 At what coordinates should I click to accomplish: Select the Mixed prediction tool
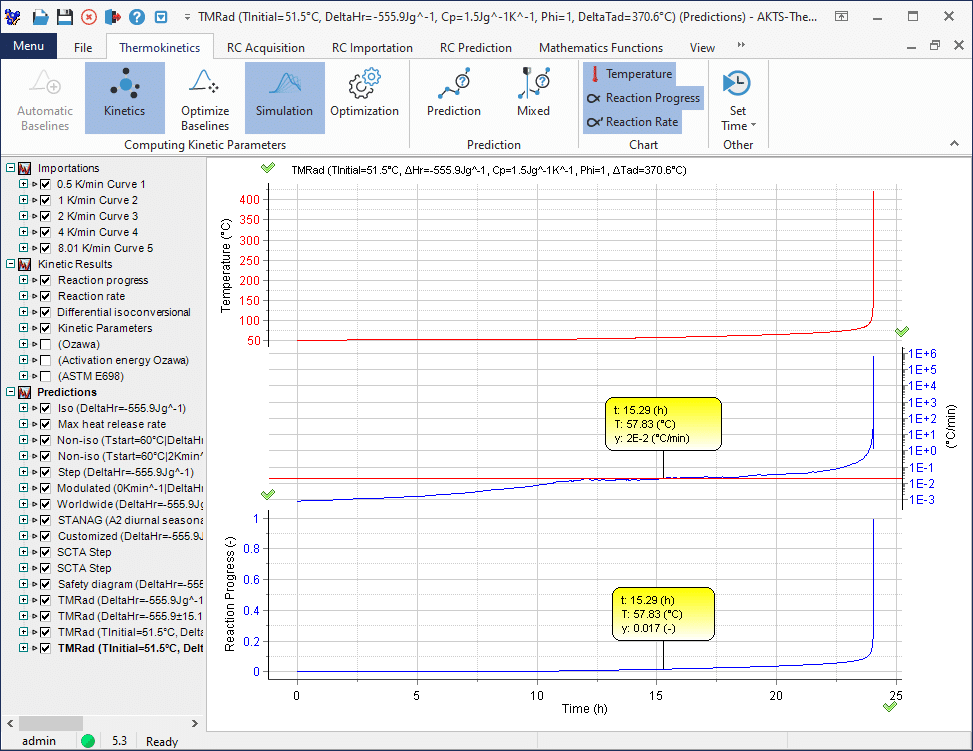[533, 97]
